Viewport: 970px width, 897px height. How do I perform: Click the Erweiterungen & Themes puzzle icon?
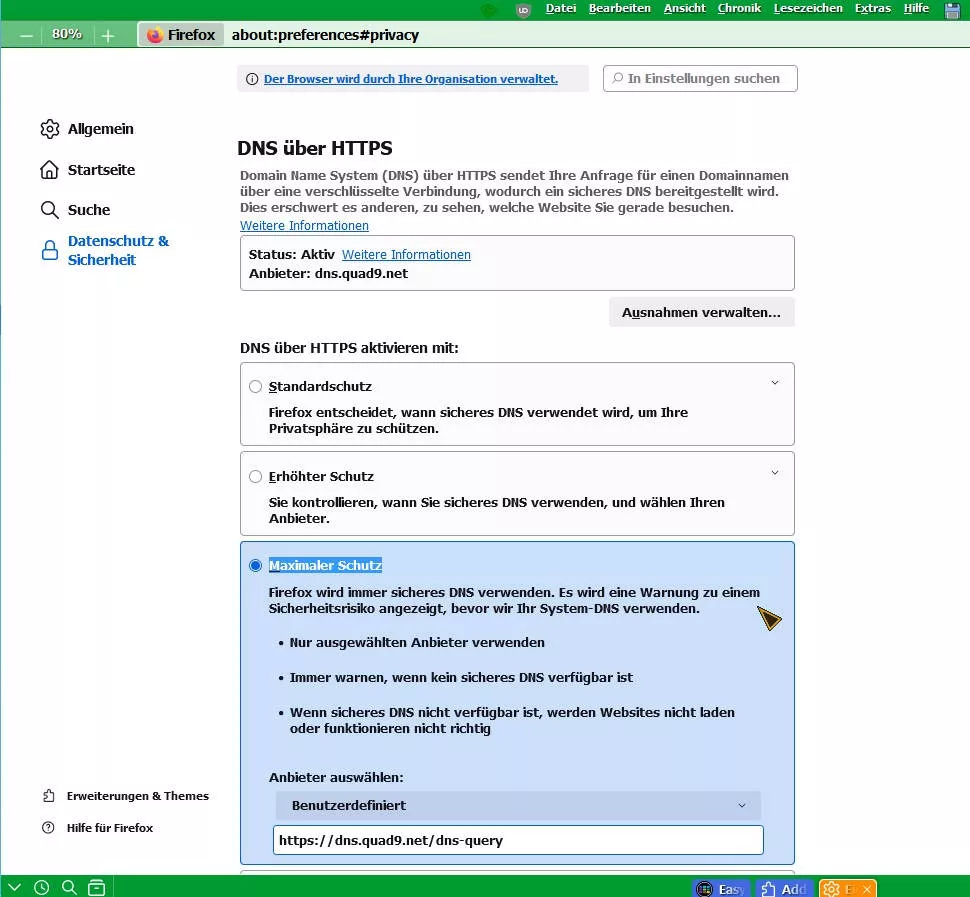[49, 796]
